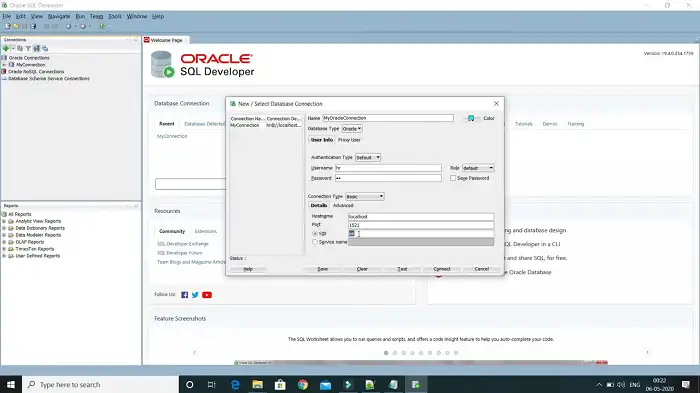Image resolution: width=700 pixels, height=393 pixels.
Task: Click the Cancel button
Action: 481,269
